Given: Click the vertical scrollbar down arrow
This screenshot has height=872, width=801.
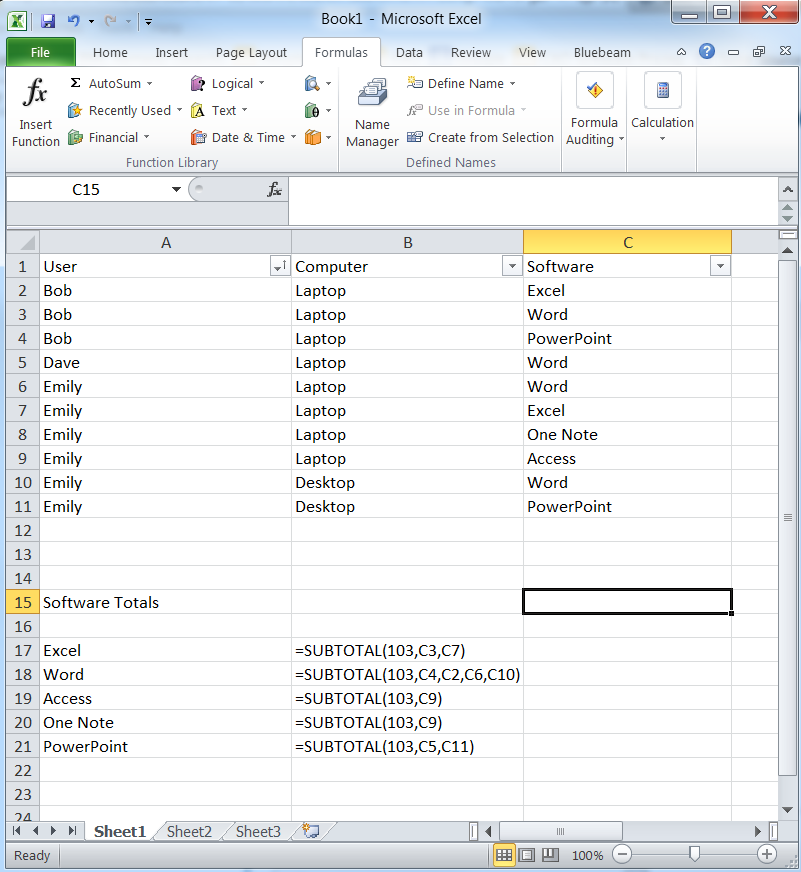Looking at the screenshot, I should [787, 810].
